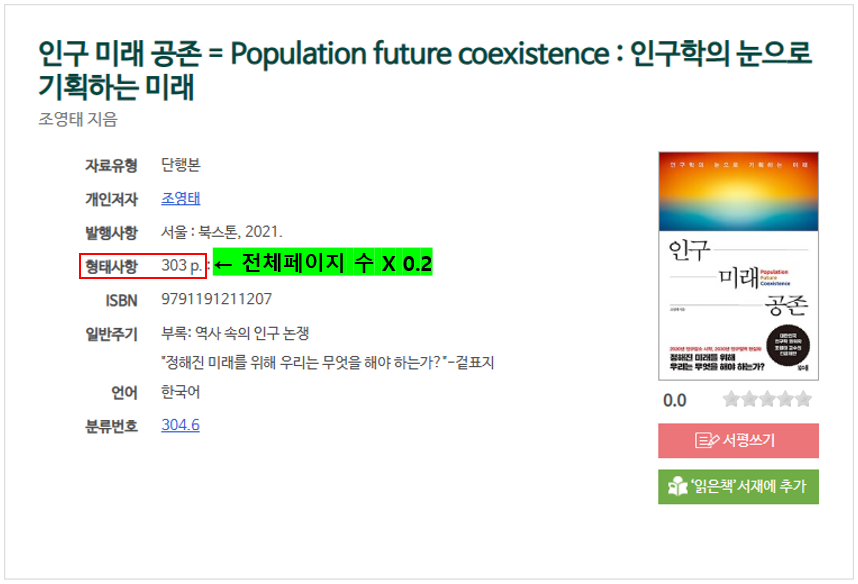Click the 0.0 rating score
858x584 pixels.
point(674,400)
